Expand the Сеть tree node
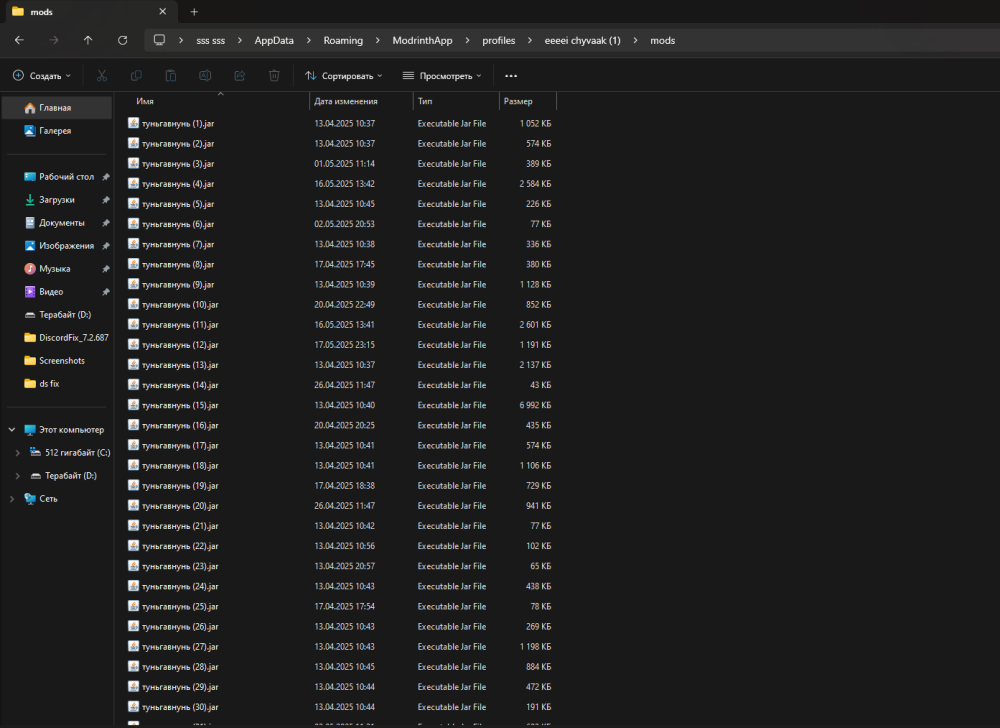 coord(11,499)
